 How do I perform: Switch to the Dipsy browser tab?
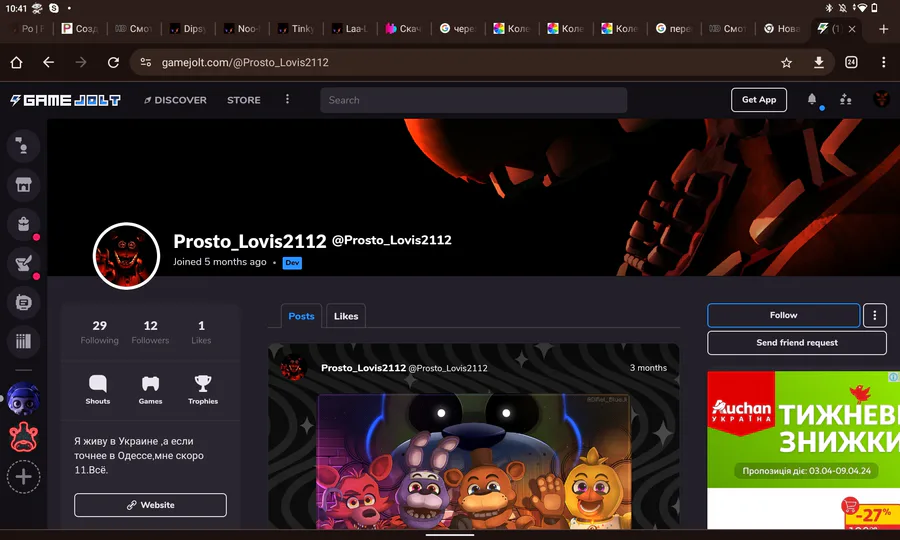click(x=188, y=29)
